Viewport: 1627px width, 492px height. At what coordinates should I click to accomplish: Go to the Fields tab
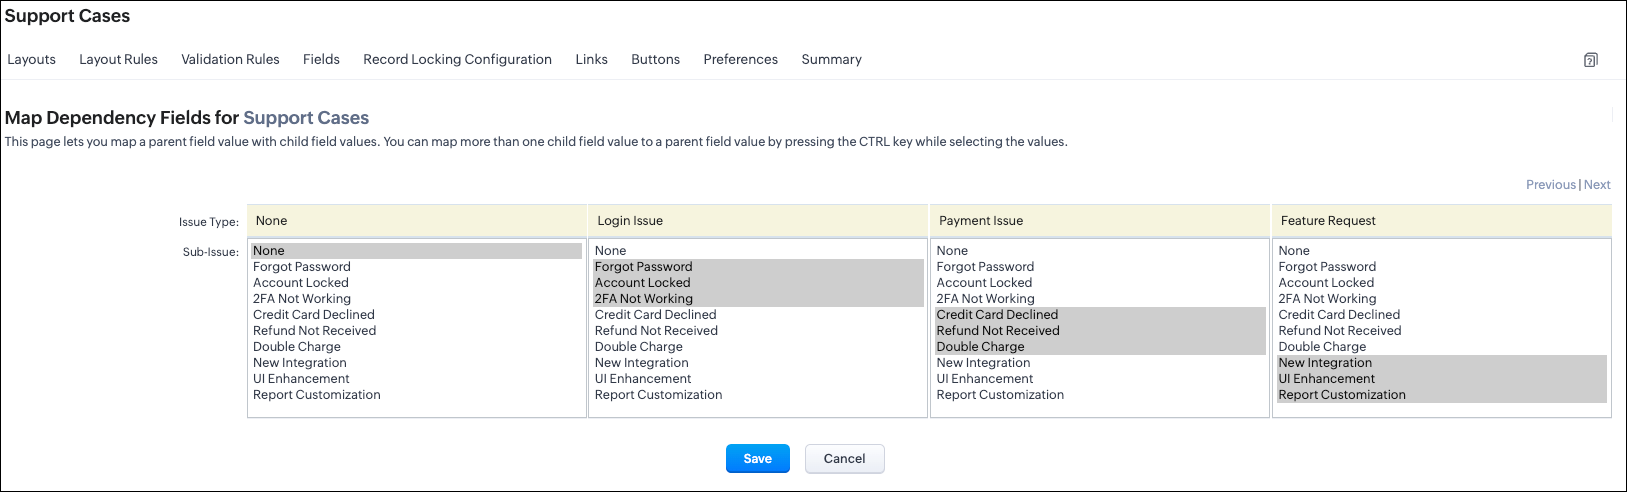pos(321,59)
